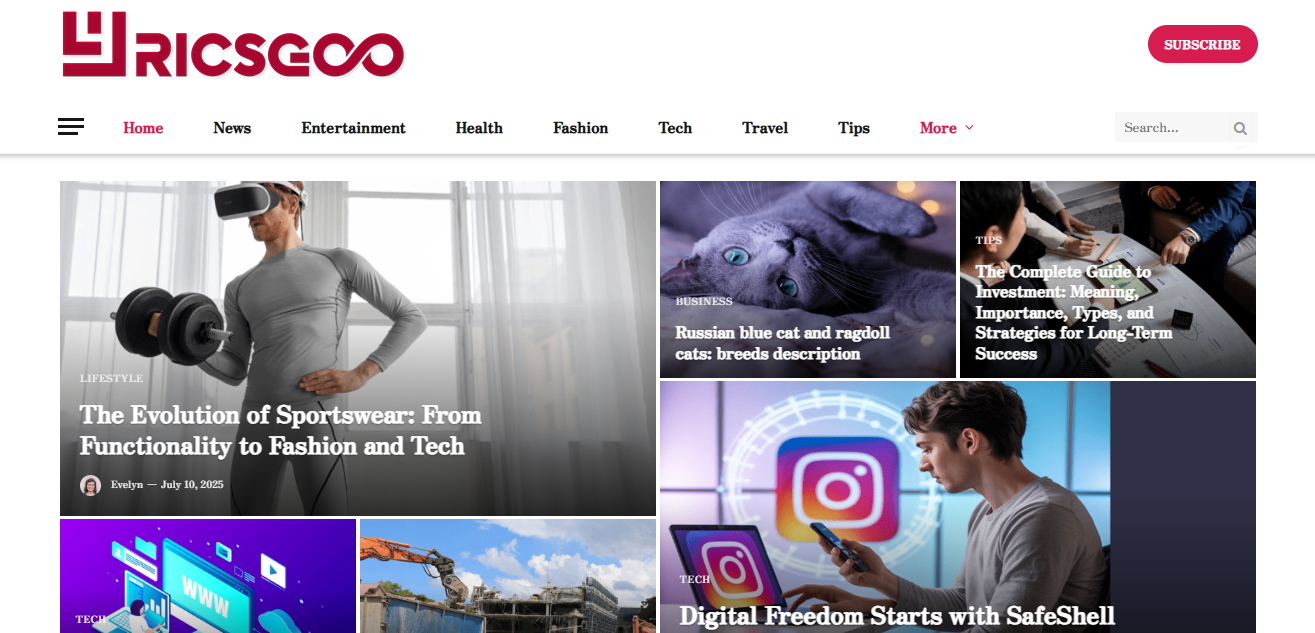Select the Health menu item
The width and height of the screenshot is (1315, 633).
tap(479, 128)
